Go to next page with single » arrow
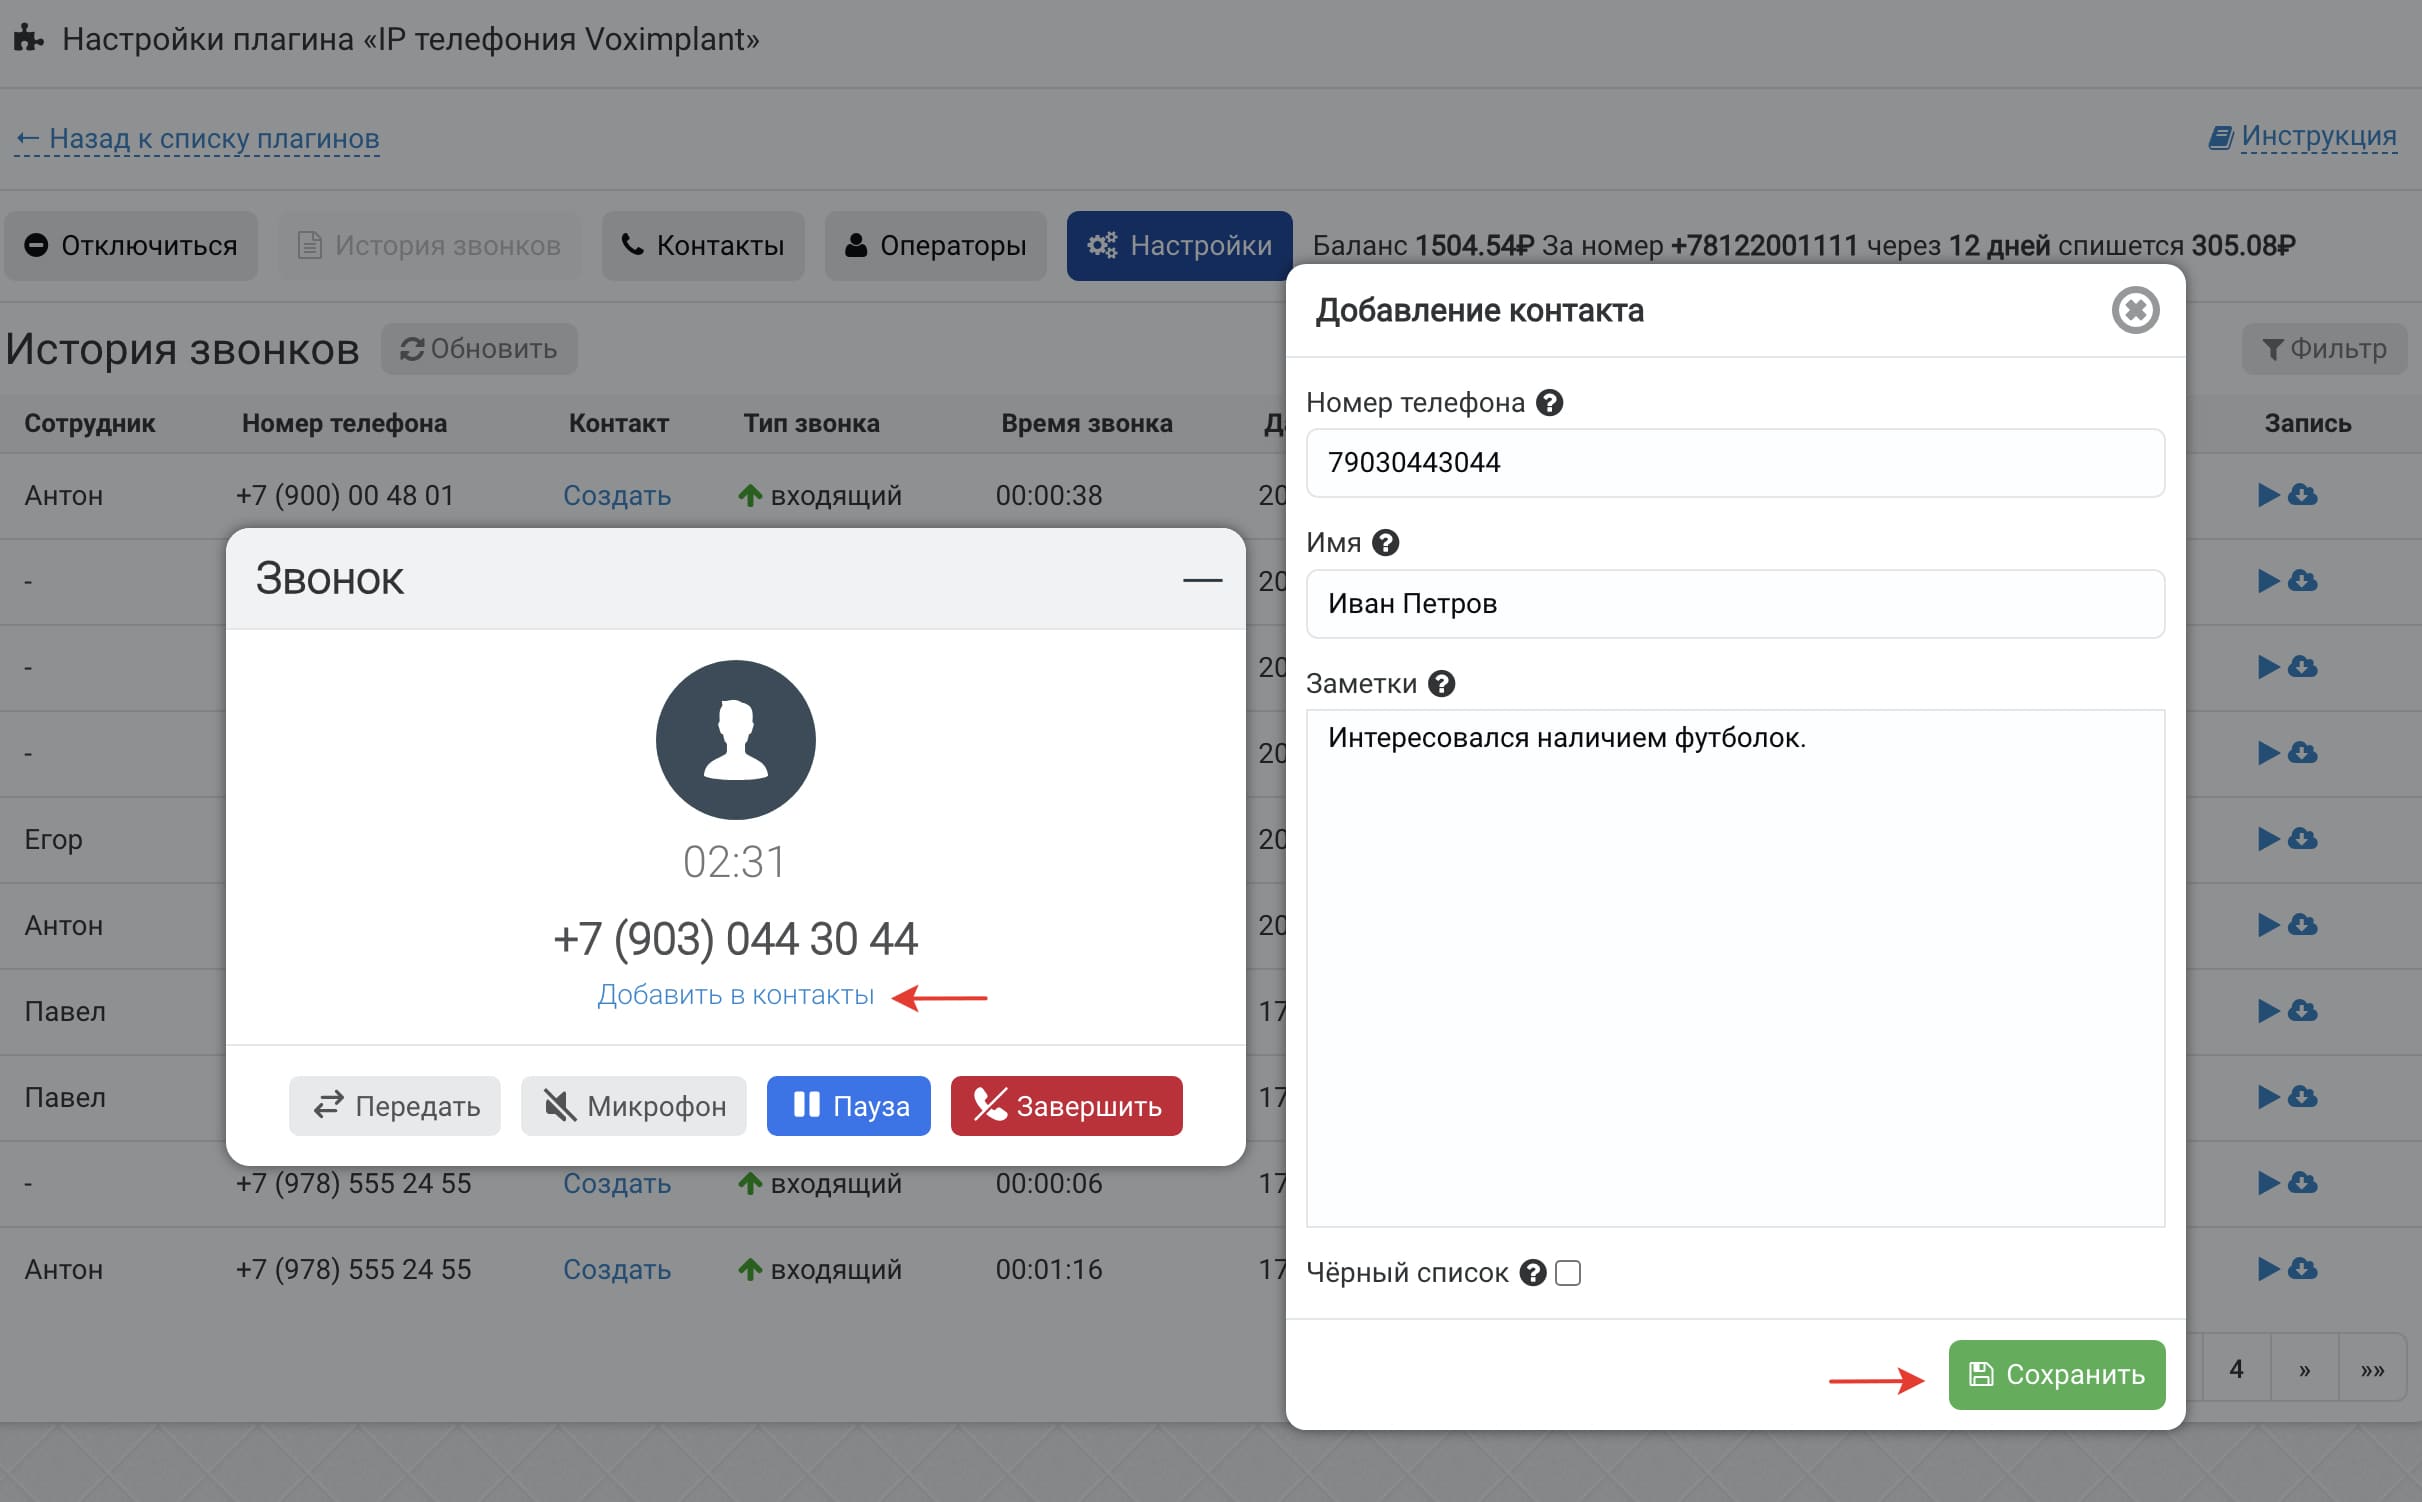Screen dimensions: 2422x1502 (2304, 1368)
